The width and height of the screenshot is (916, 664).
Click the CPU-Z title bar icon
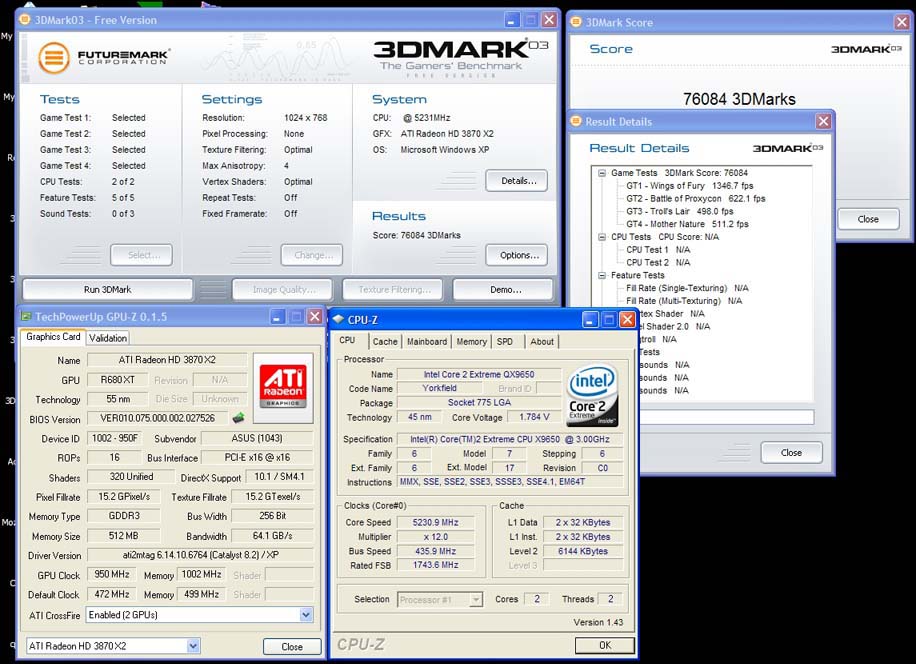point(338,319)
